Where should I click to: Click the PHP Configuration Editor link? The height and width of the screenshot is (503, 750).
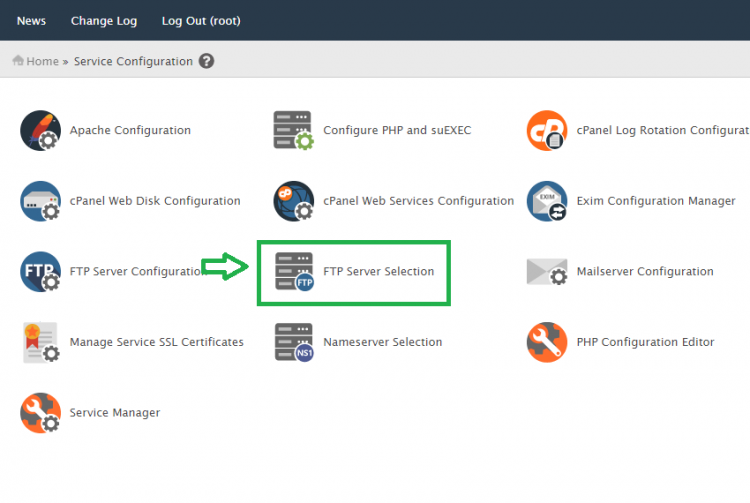coord(645,342)
